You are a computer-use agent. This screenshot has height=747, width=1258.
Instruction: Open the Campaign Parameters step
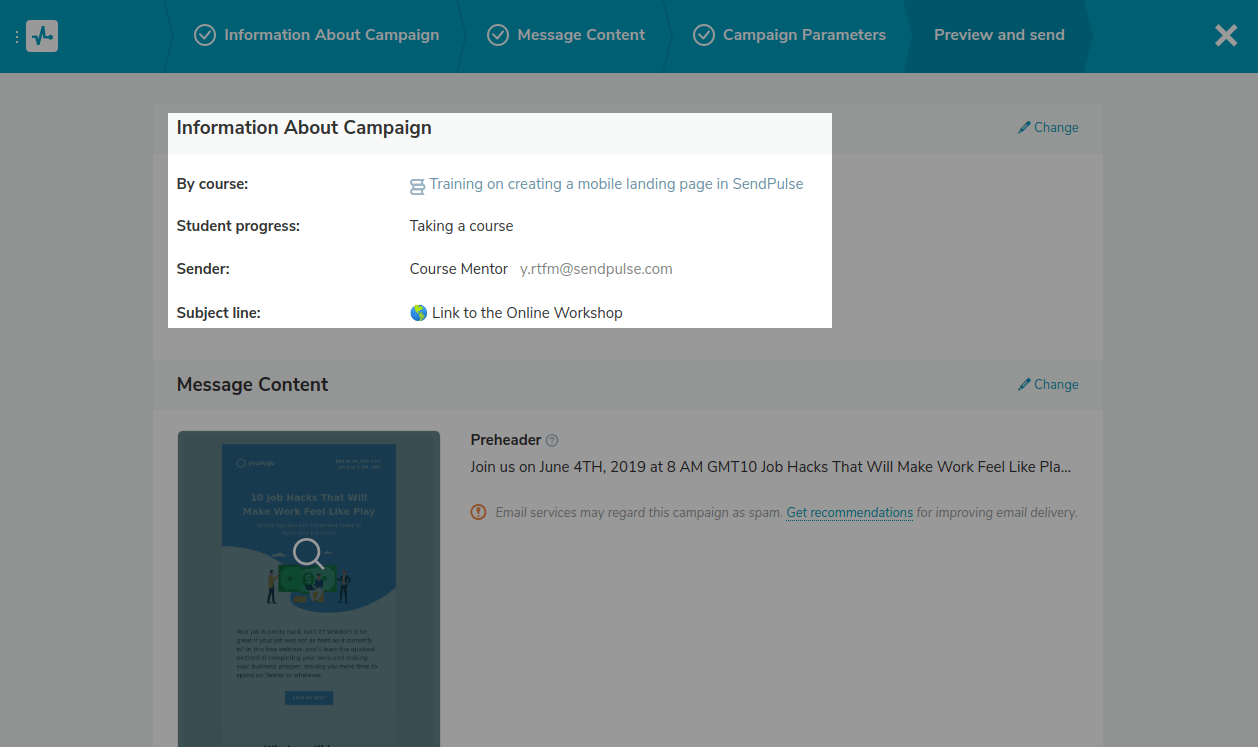[x=790, y=35]
